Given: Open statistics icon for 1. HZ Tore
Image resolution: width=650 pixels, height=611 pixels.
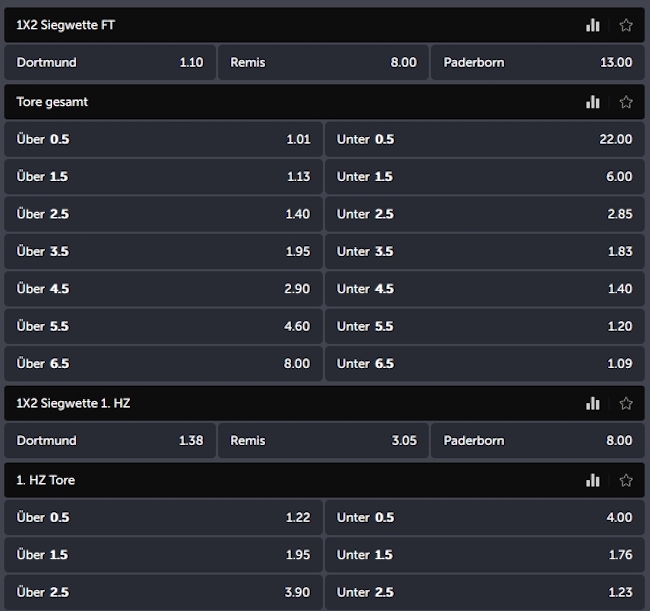Looking at the screenshot, I should coord(593,480).
